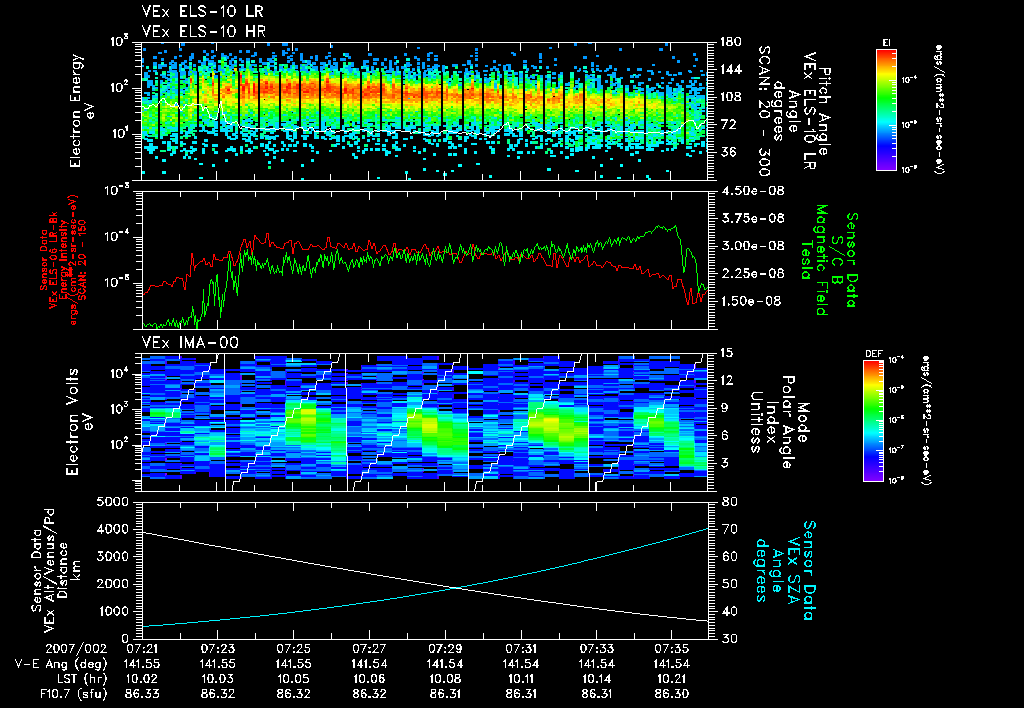1024x708 pixels.
Task: Click the 80 degrees SZA tick label
Action: pyautogui.click(x=729, y=502)
